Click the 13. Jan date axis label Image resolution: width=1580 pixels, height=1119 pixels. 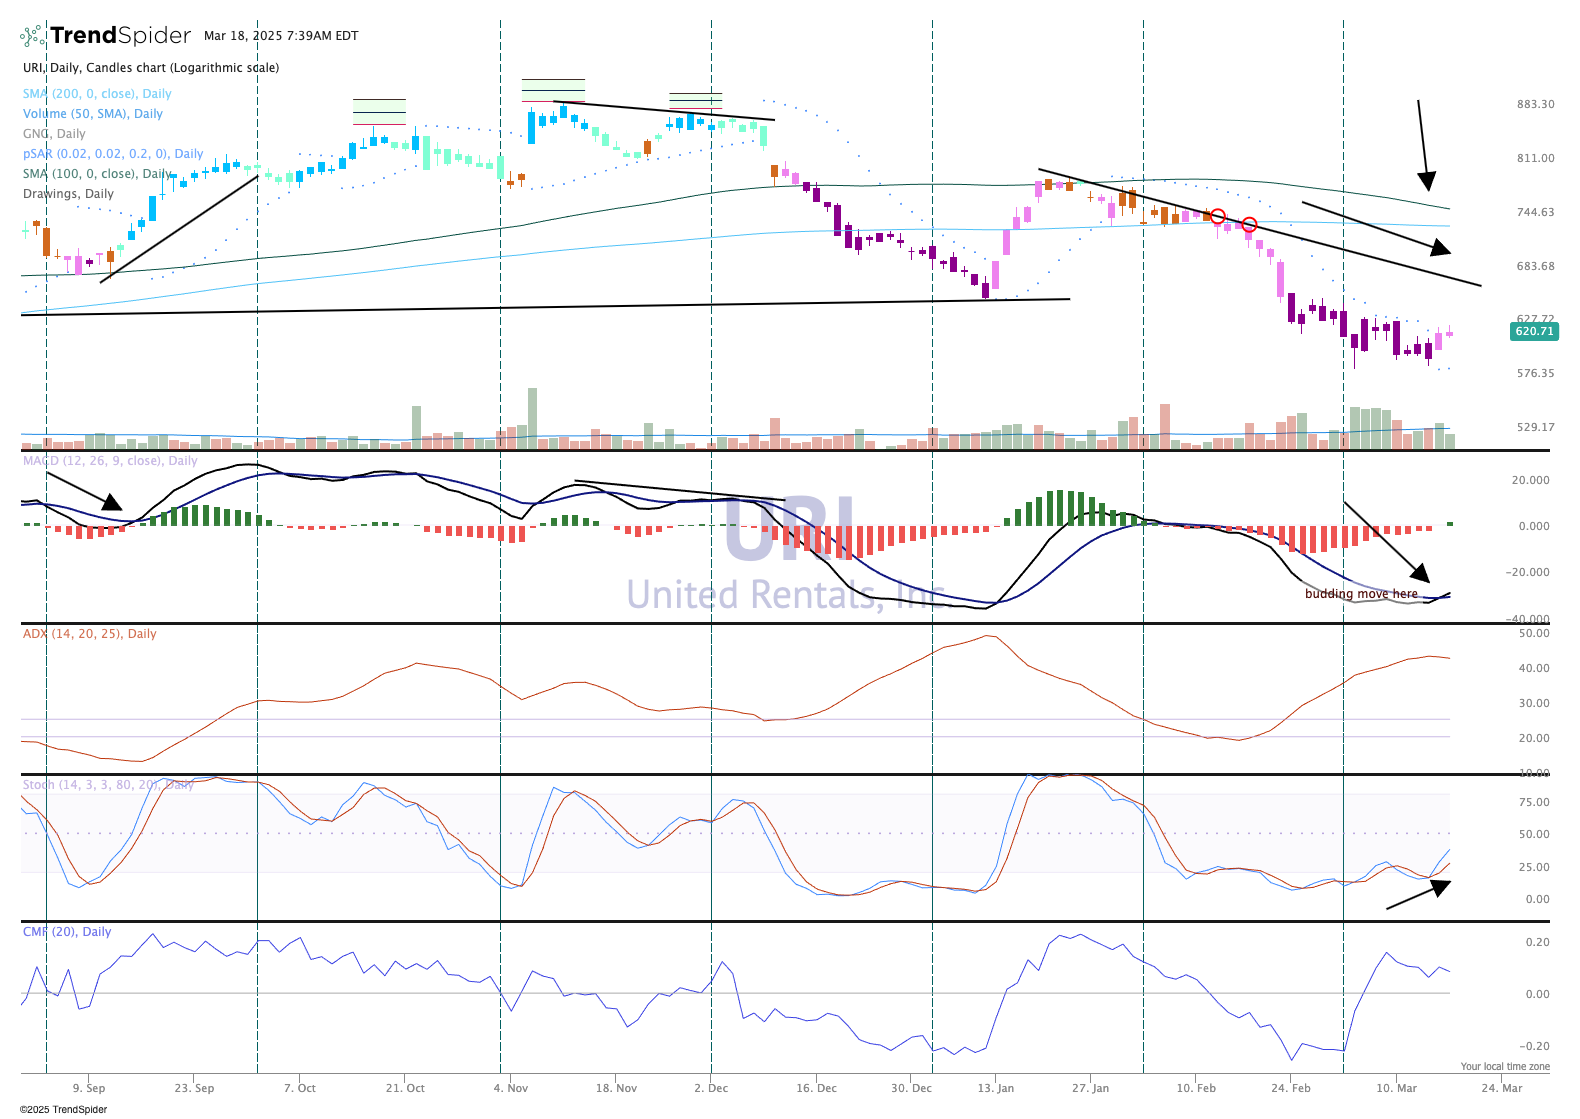coord(996,1088)
